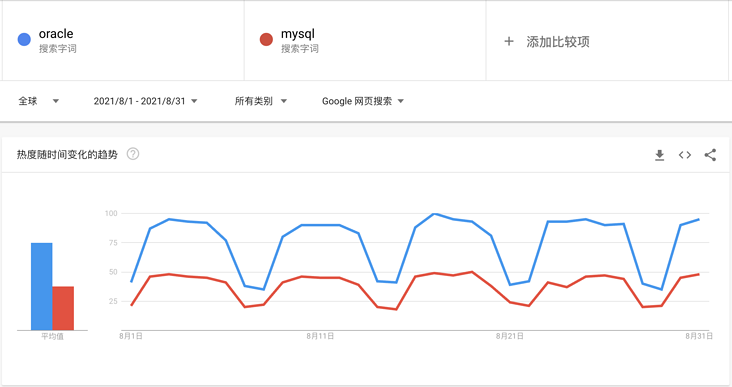
Task: Click the red mysql color dot
Action: point(266,39)
